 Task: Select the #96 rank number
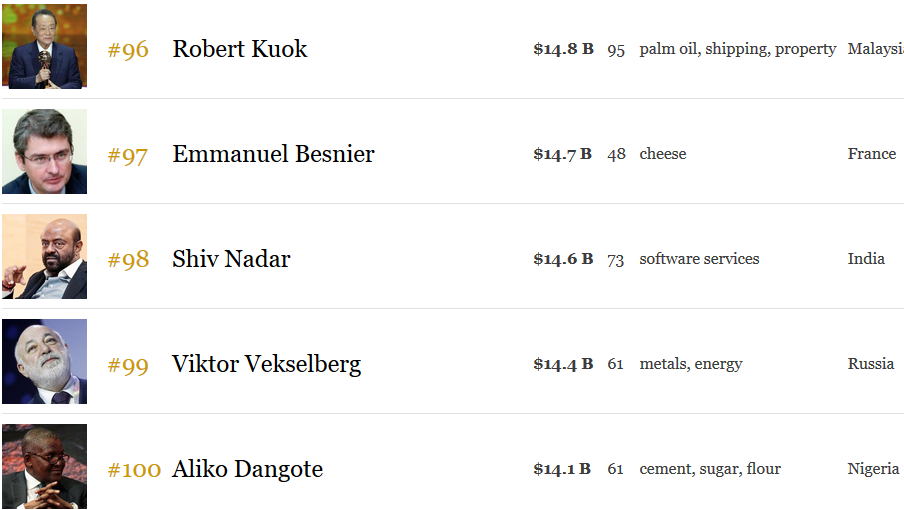(x=128, y=50)
